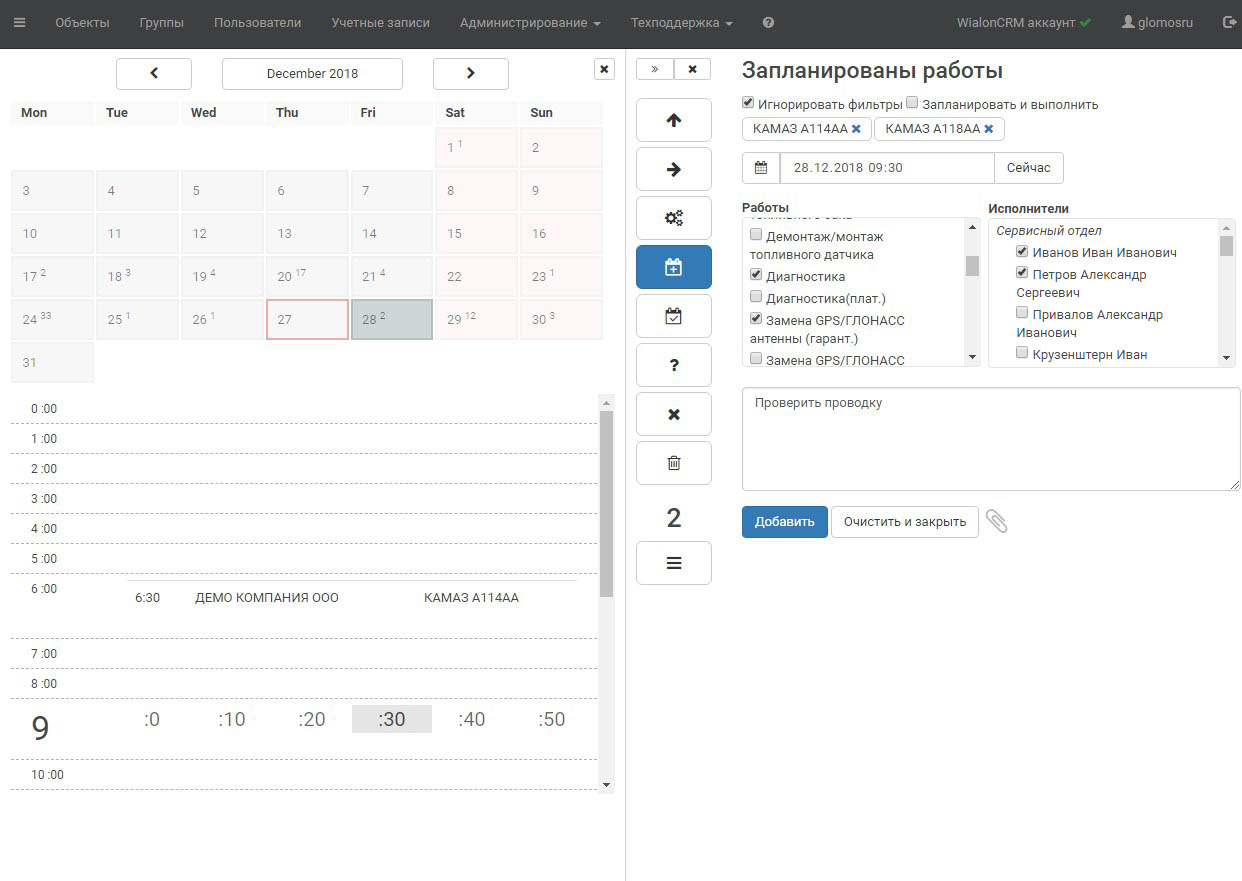
Task: Uncheck the Диагностика work checkbox
Action: point(756,275)
